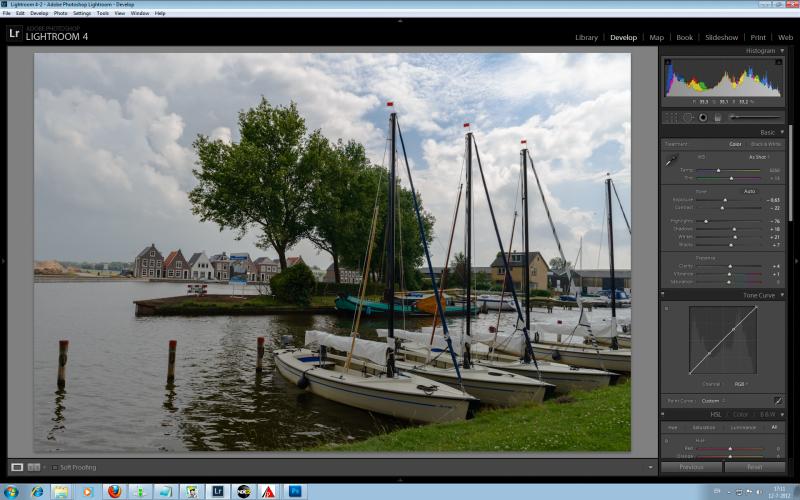Hide the top module picker panel arrow
Screen dimensions: 800x500
tap(400, 21)
